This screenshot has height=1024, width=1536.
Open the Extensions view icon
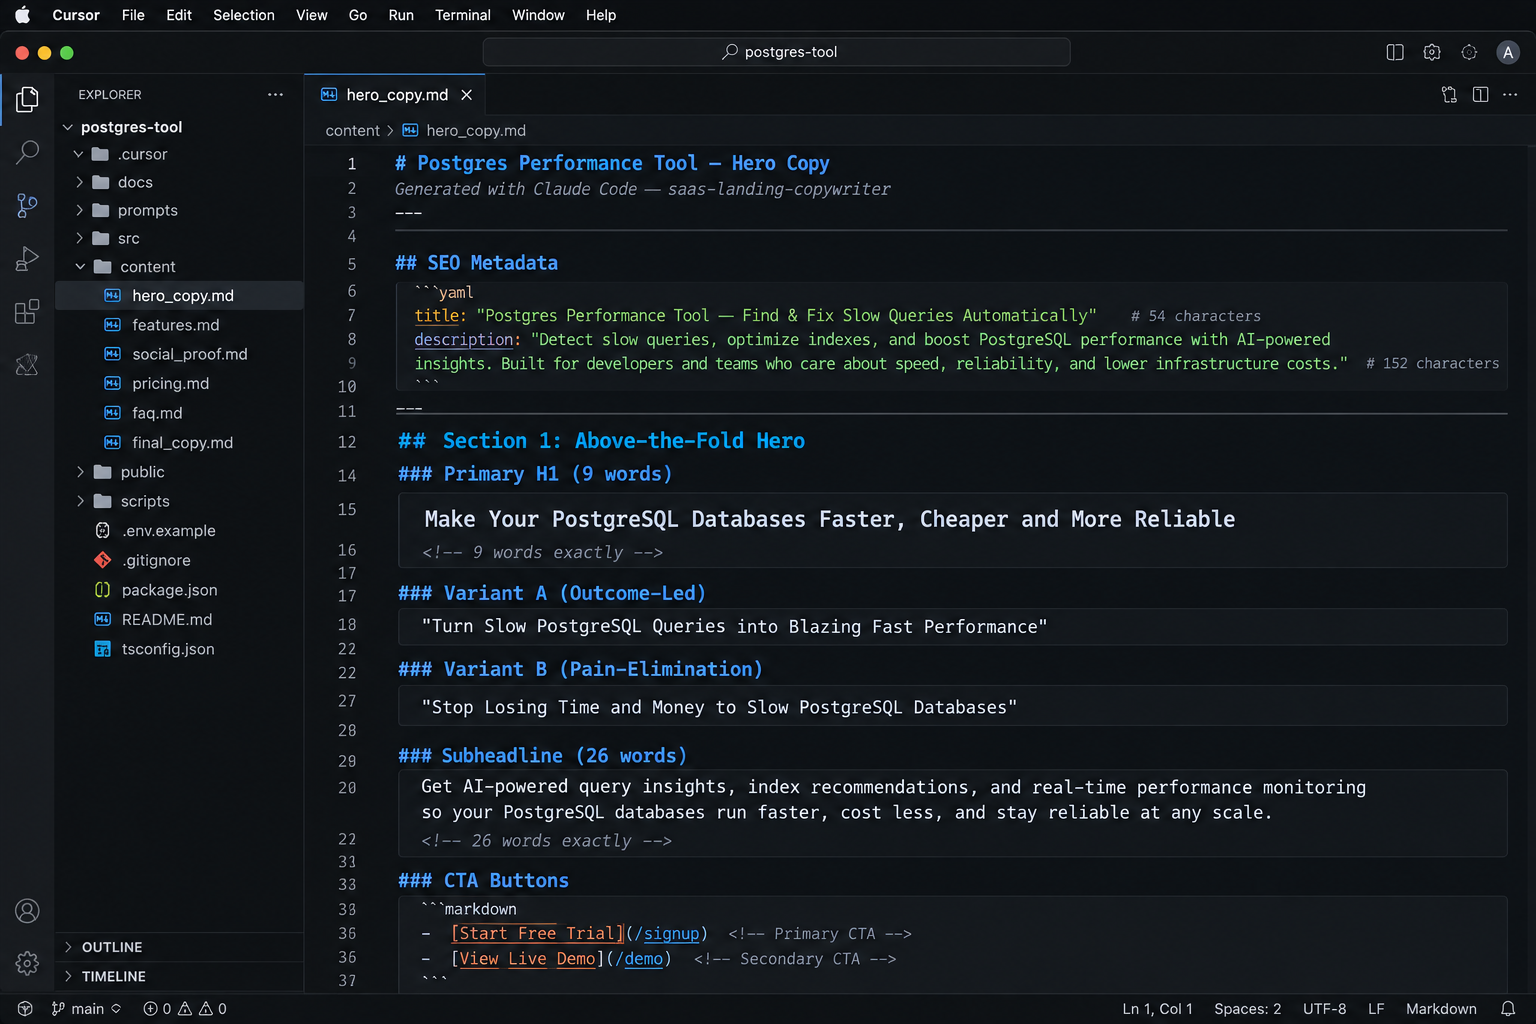click(x=27, y=312)
